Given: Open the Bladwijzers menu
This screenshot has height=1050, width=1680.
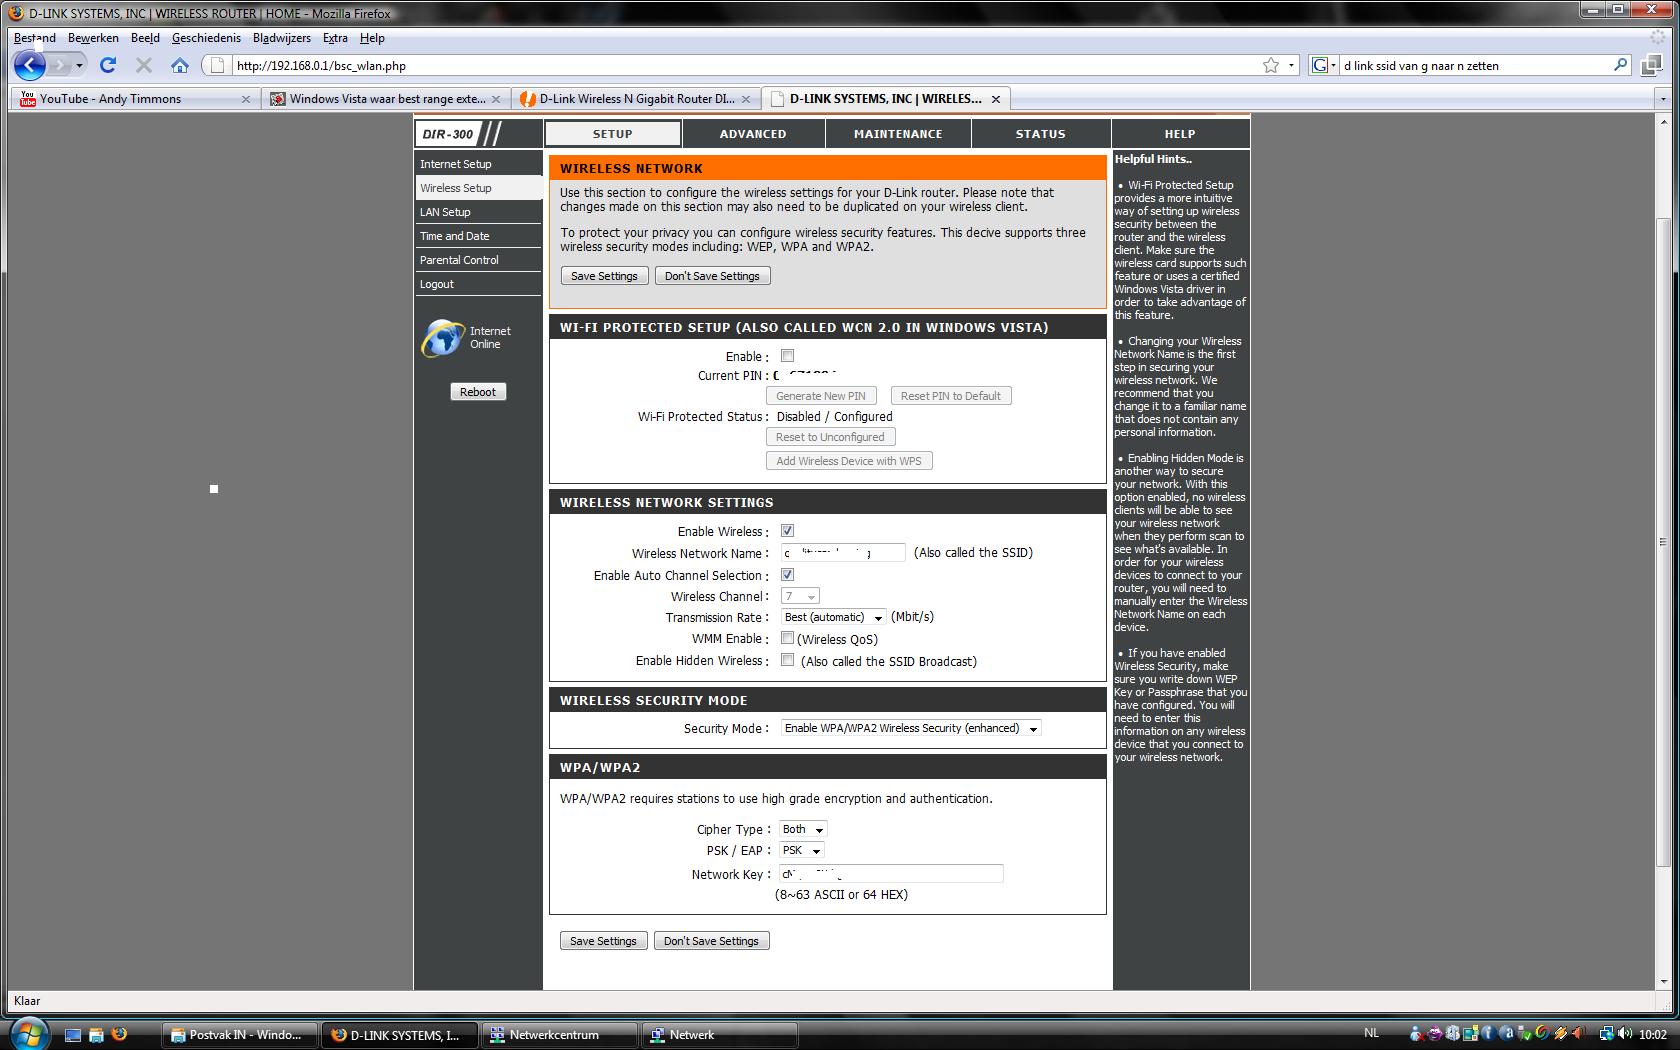Looking at the screenshot, I should pyautogui.click(x=282, y=38).
